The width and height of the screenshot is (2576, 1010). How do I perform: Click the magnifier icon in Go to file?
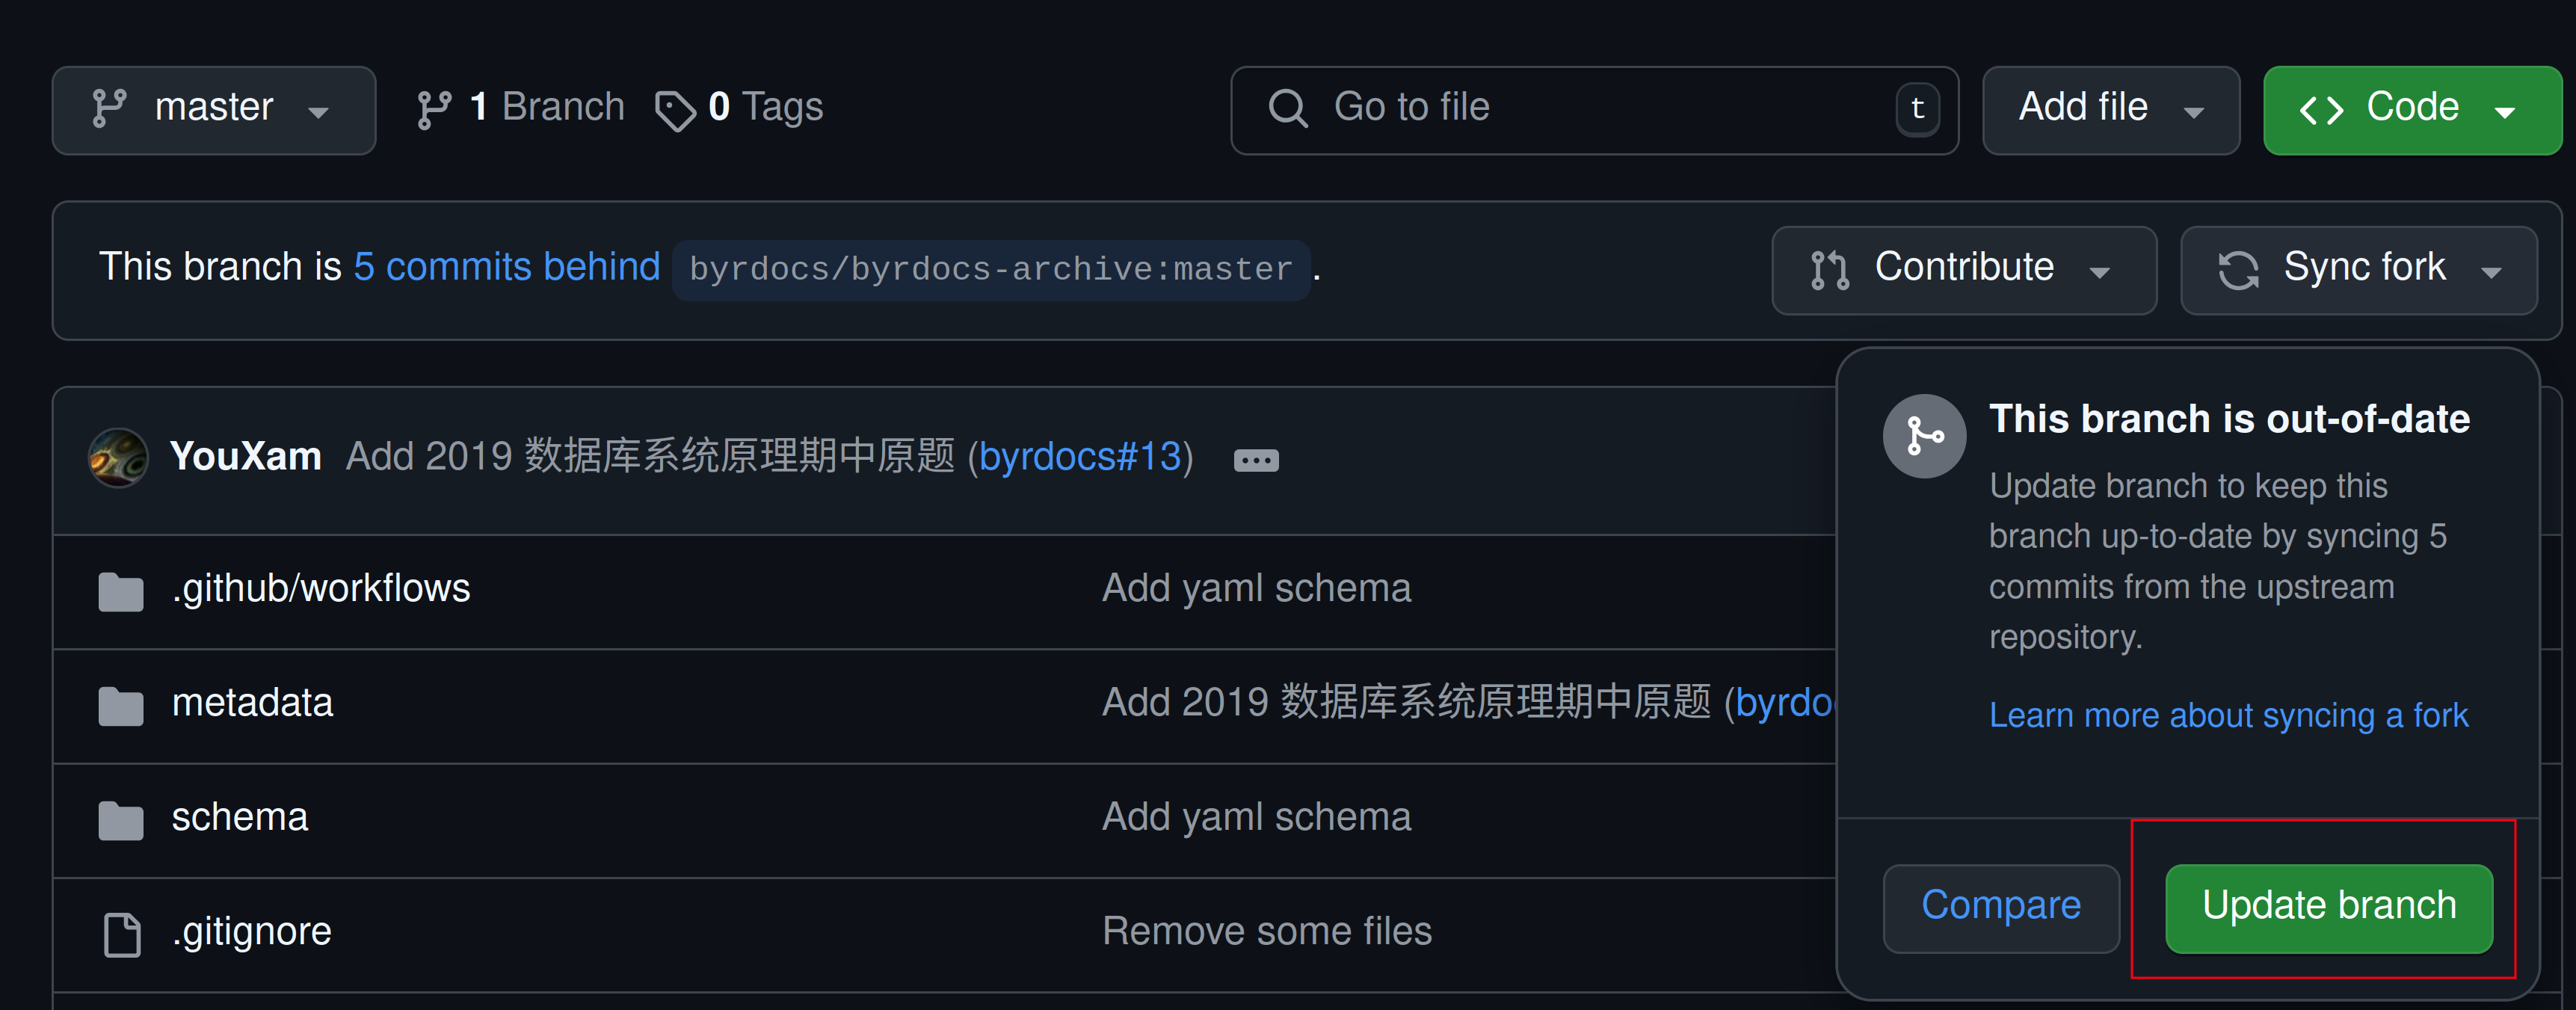(1287, 108)
